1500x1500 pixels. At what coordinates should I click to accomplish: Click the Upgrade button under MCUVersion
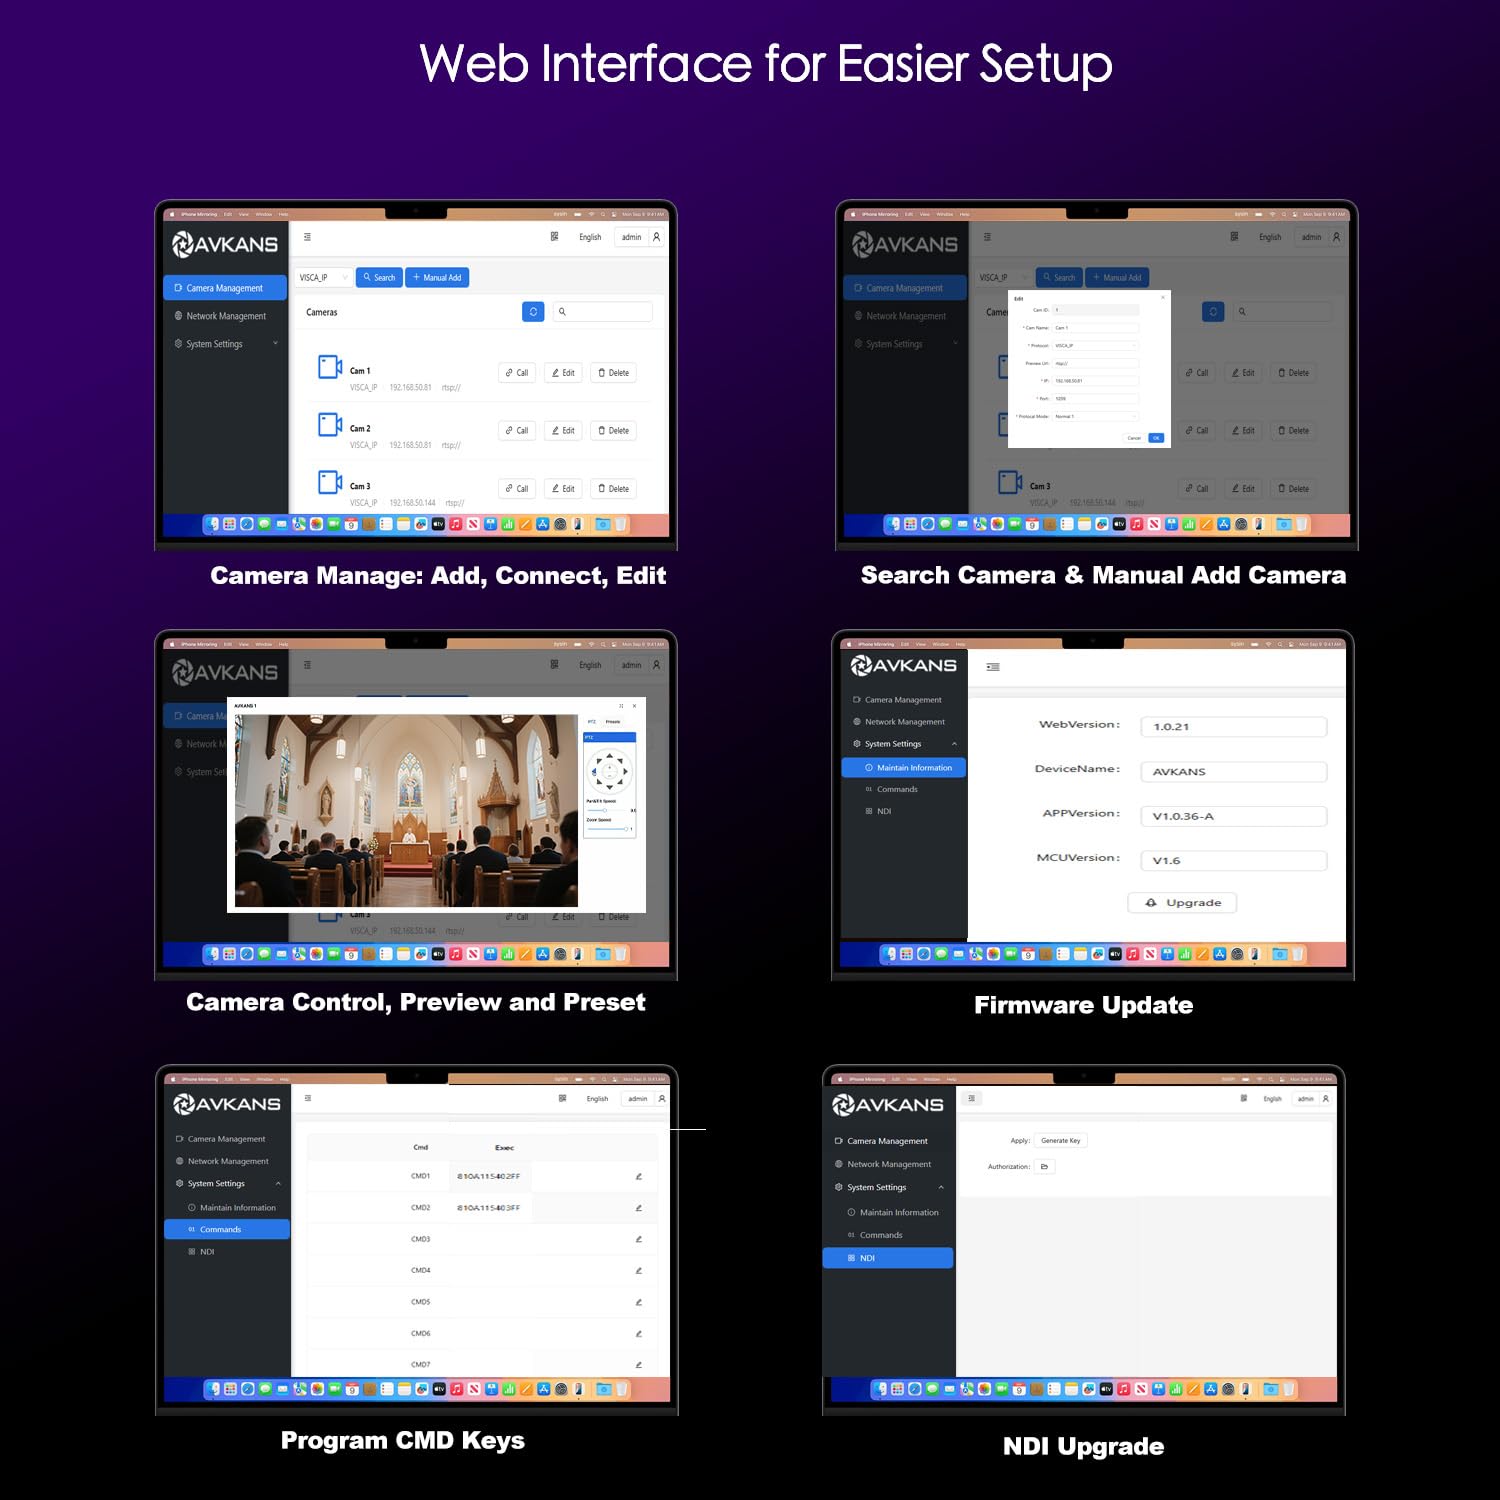[x=1182, y=902]
